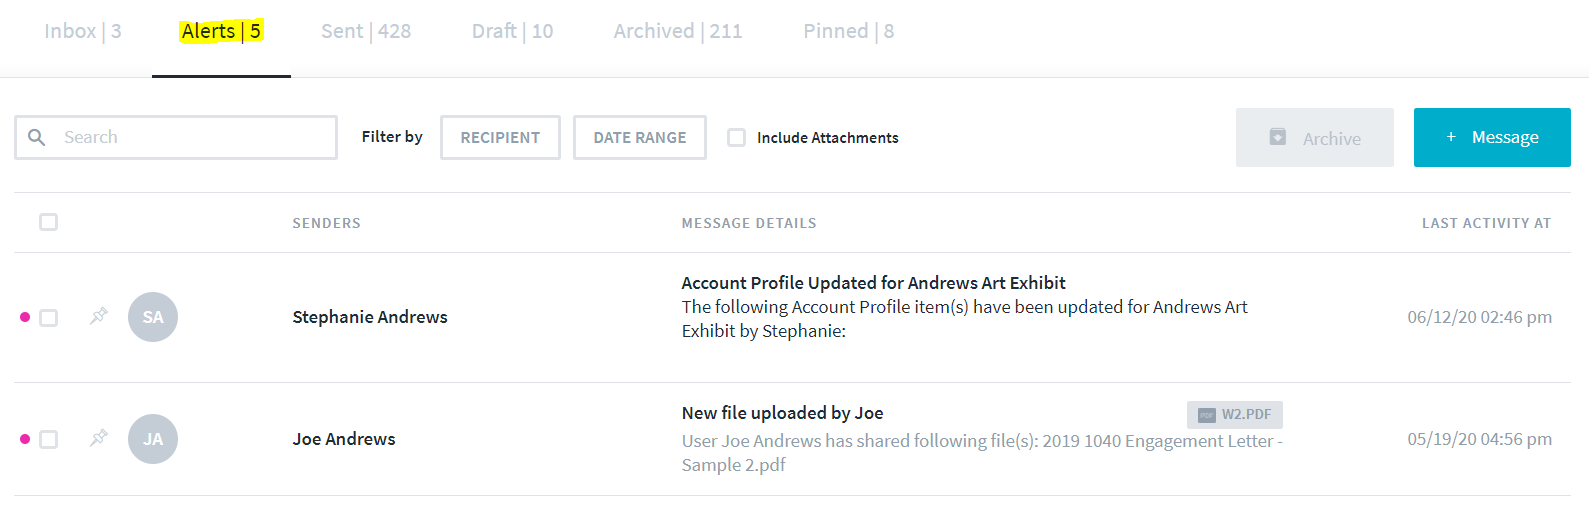Go to the Archived tab
The image size is (1589, 507).
678,32
